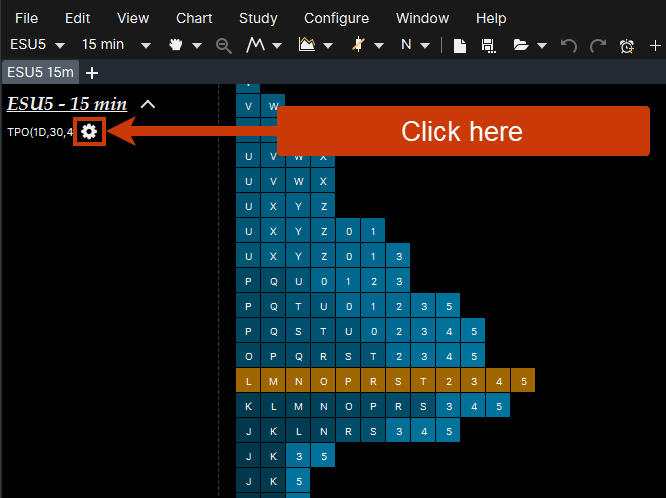The width and height of the screenshot is (666, 498).
Task: Save chart using the floppy disk icon
Action: pyautogui.click(x=488, y=46)
